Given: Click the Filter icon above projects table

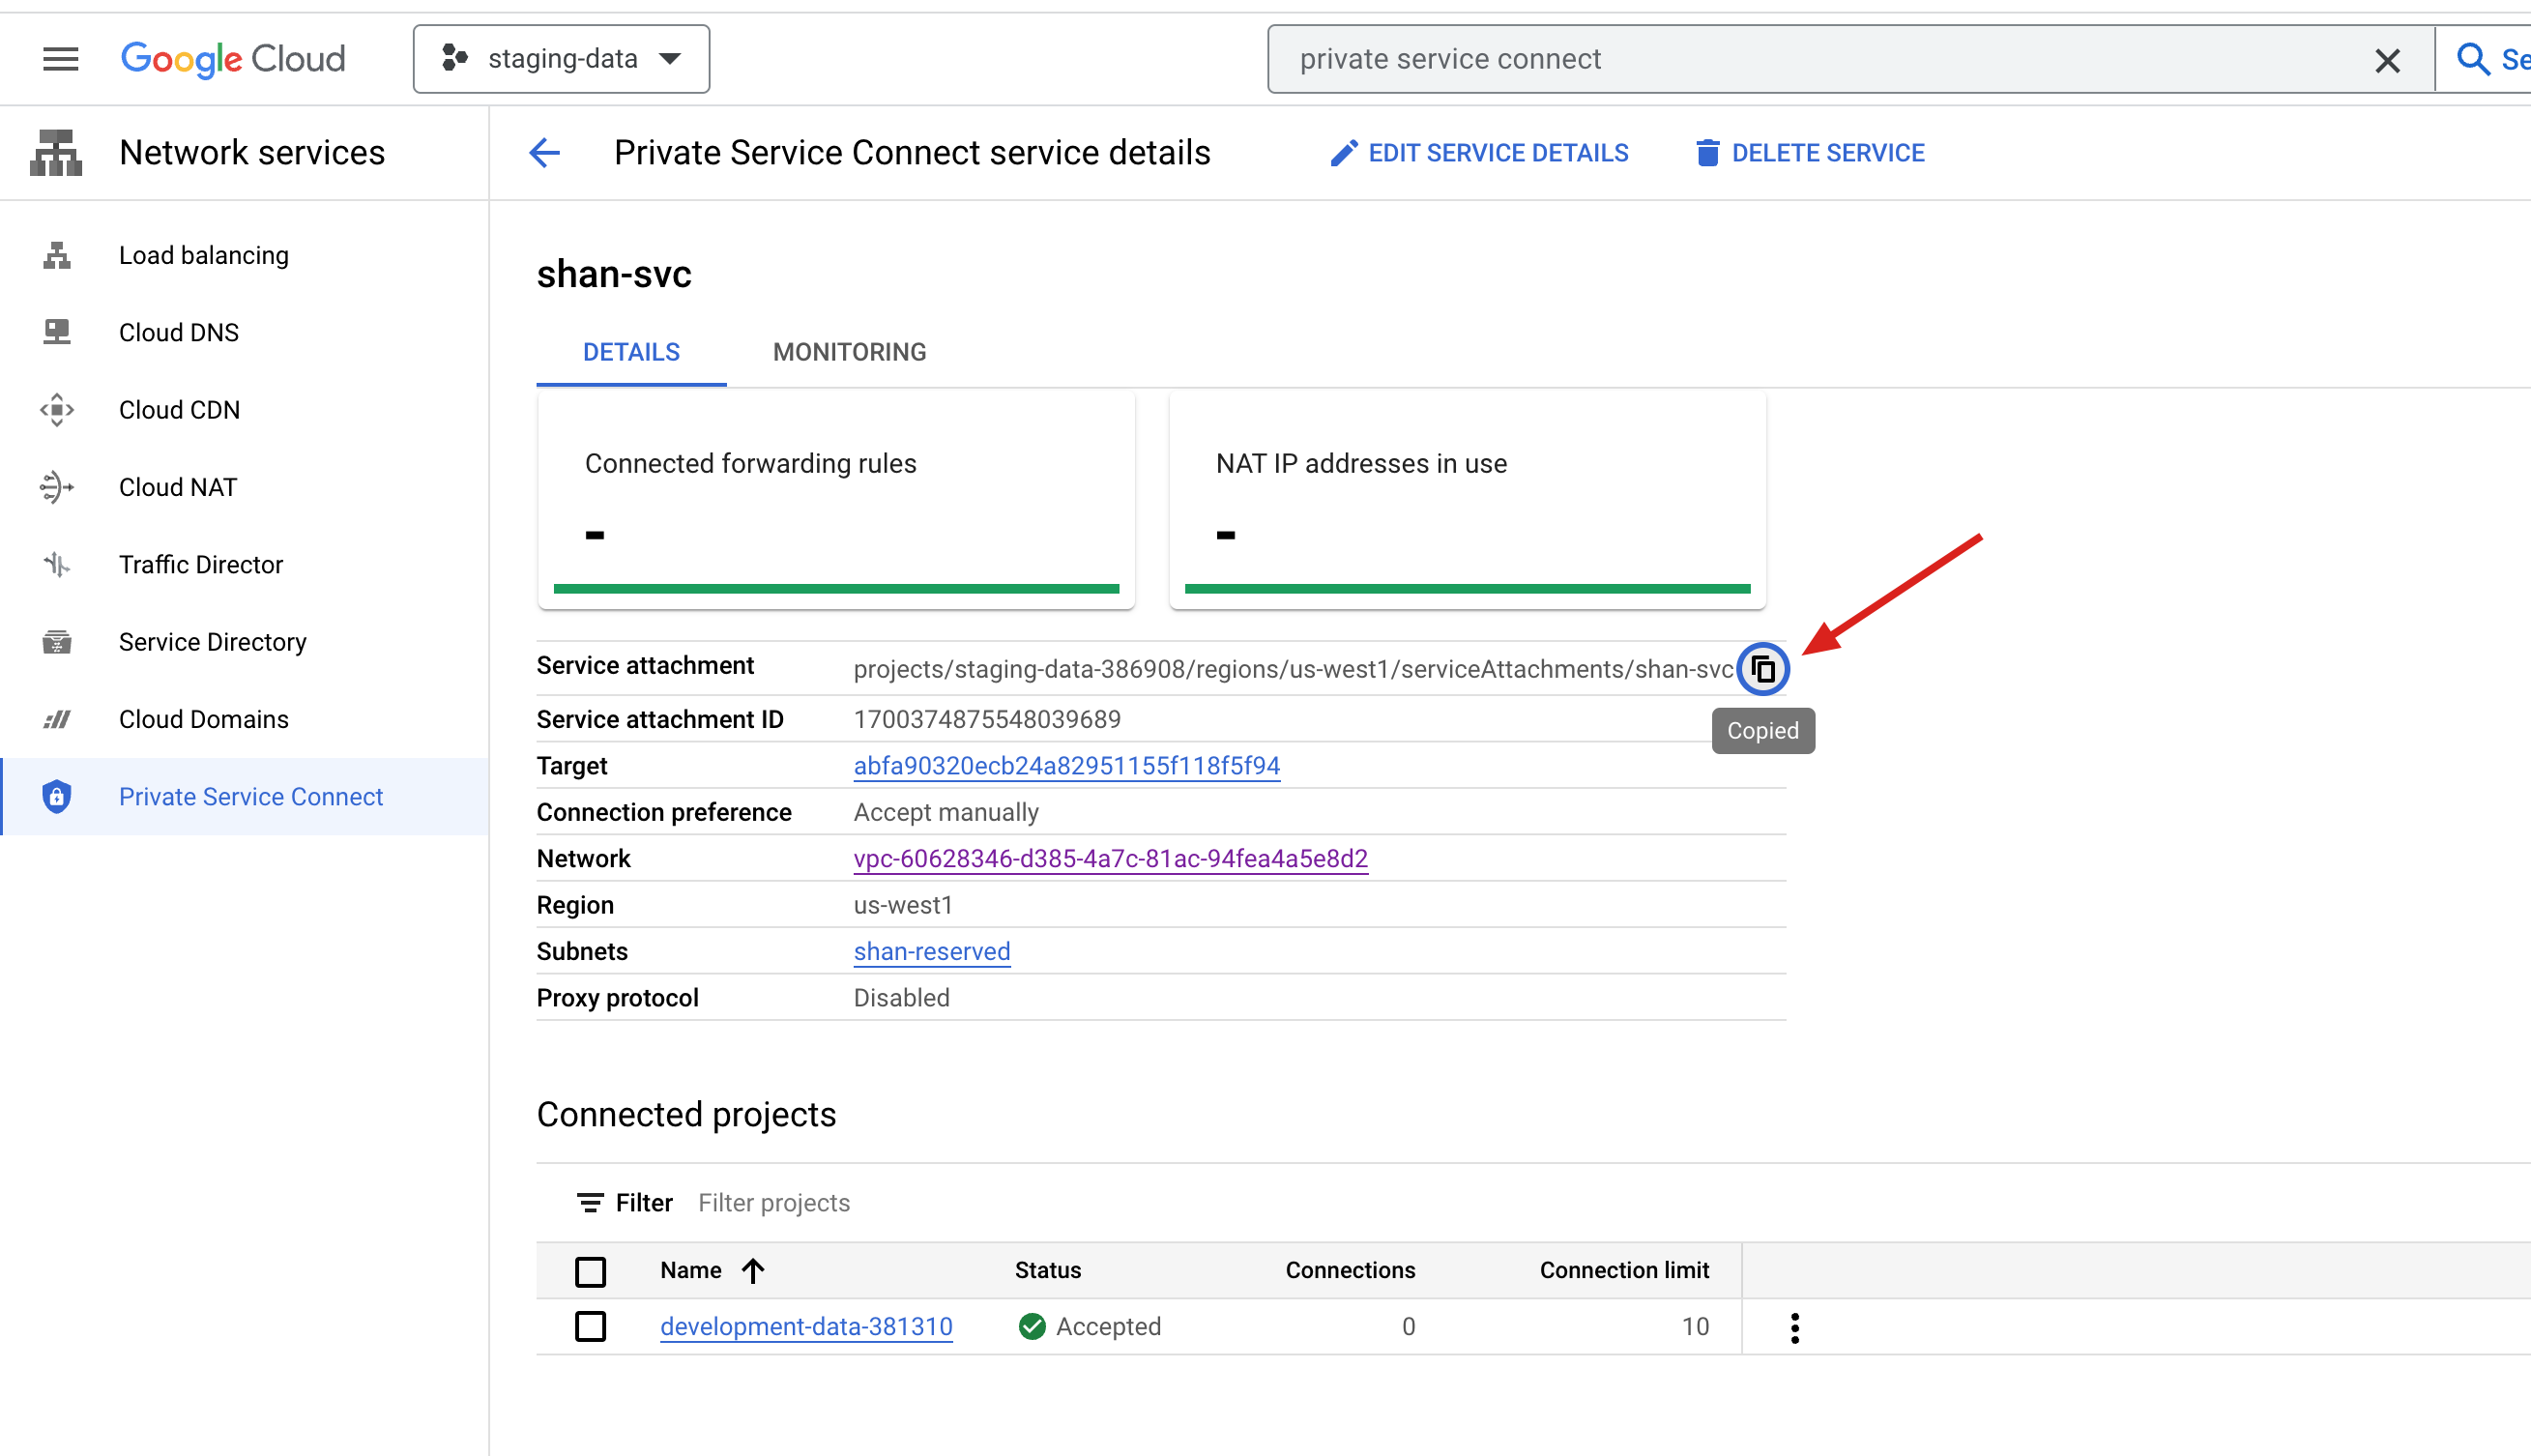Looking at the screenshot, I should click(x=590, y=1203).
